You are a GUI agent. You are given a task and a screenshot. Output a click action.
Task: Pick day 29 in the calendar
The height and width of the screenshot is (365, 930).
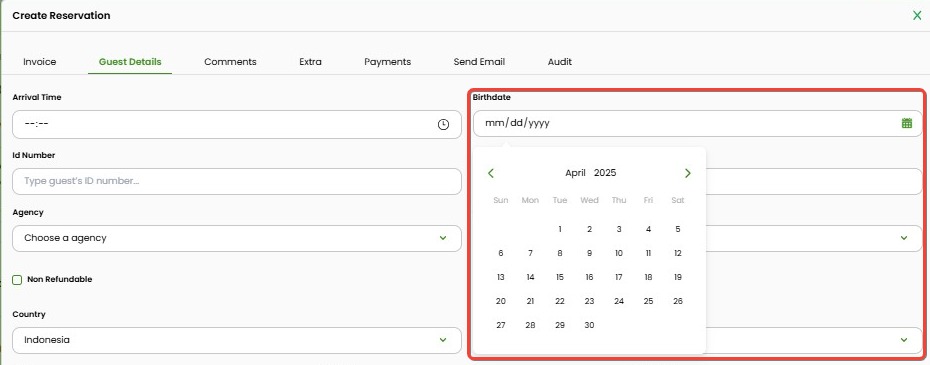click(560, 325)
